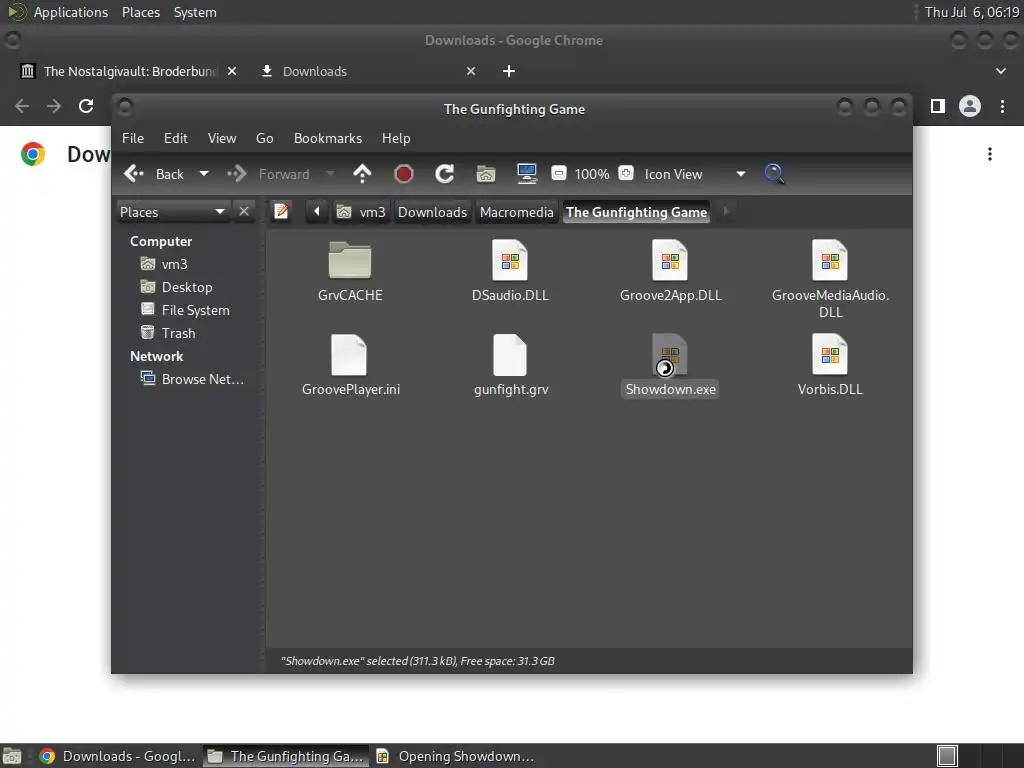
Task: Open Chrome profile avatar icon
Action: (x=970, y=106)
